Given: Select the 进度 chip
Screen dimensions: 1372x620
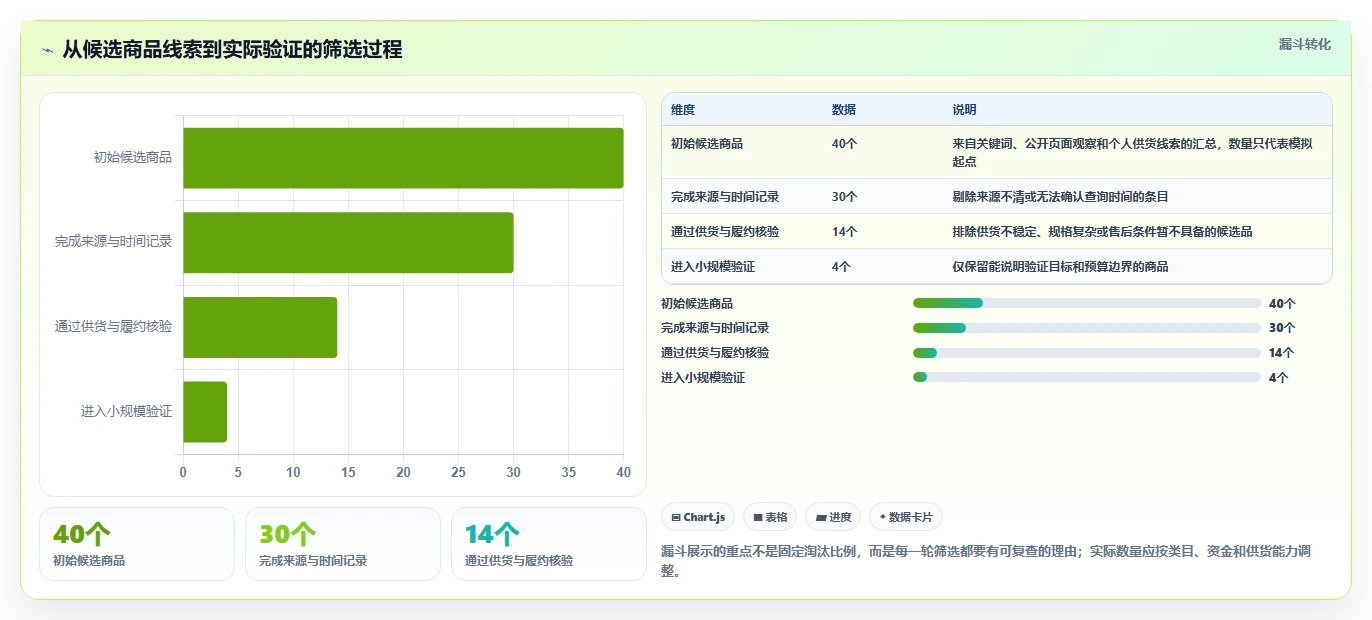Looking at the screenshot, I should coord(833,517).
